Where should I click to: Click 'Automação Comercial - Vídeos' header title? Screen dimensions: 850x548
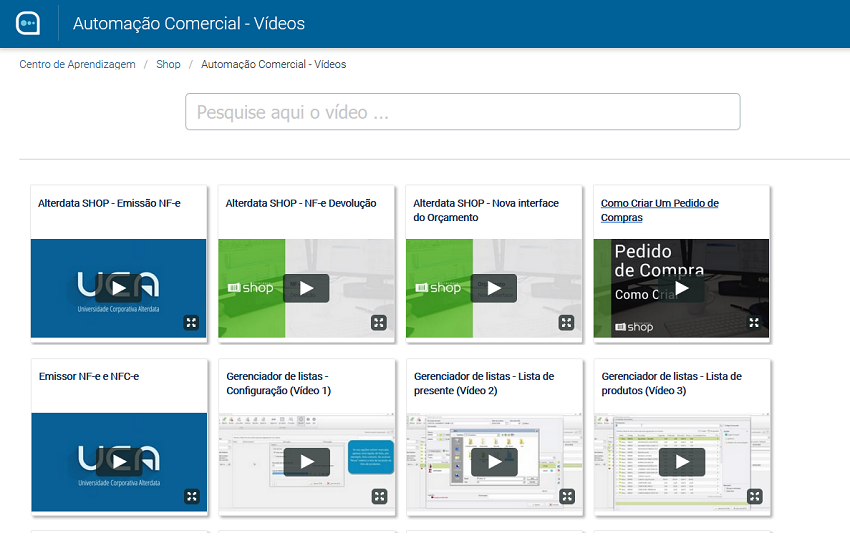click(x=189, y=23)
